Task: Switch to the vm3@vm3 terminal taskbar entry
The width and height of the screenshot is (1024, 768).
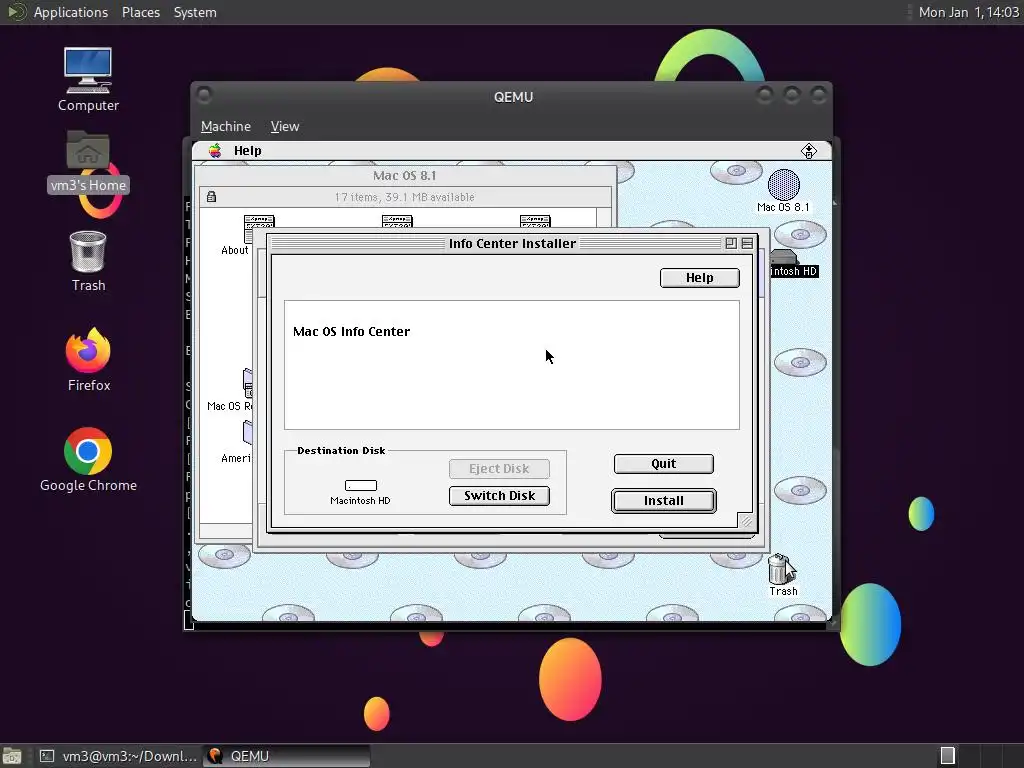Action: [118, 756]
